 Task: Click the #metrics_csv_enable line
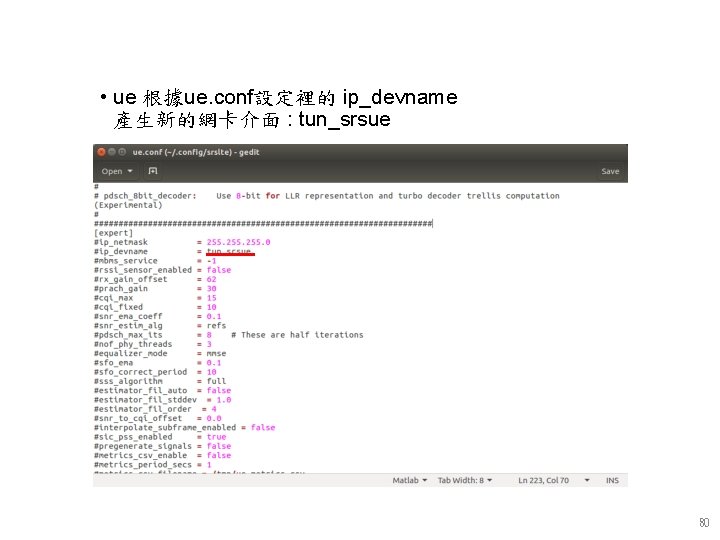pyautogui.click(x=163, y=455)
